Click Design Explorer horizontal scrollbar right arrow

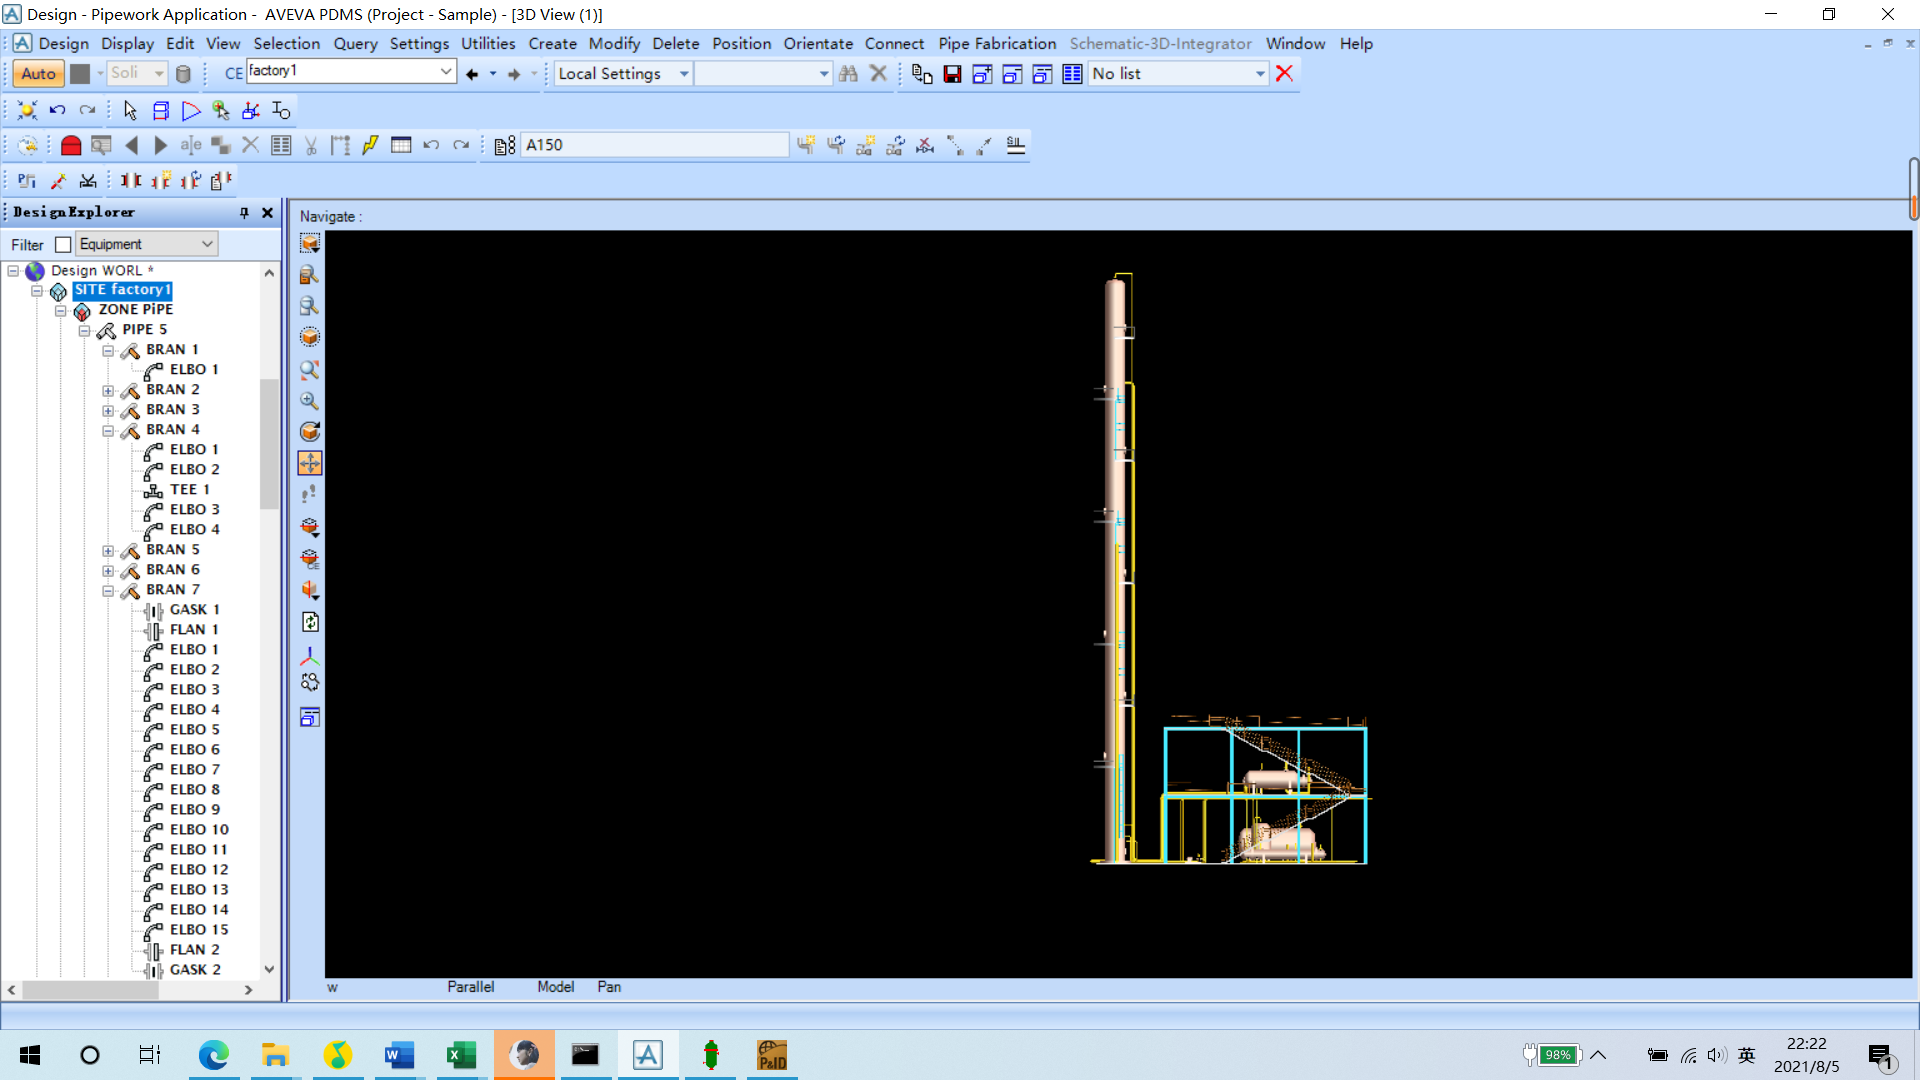pos(248,990)
